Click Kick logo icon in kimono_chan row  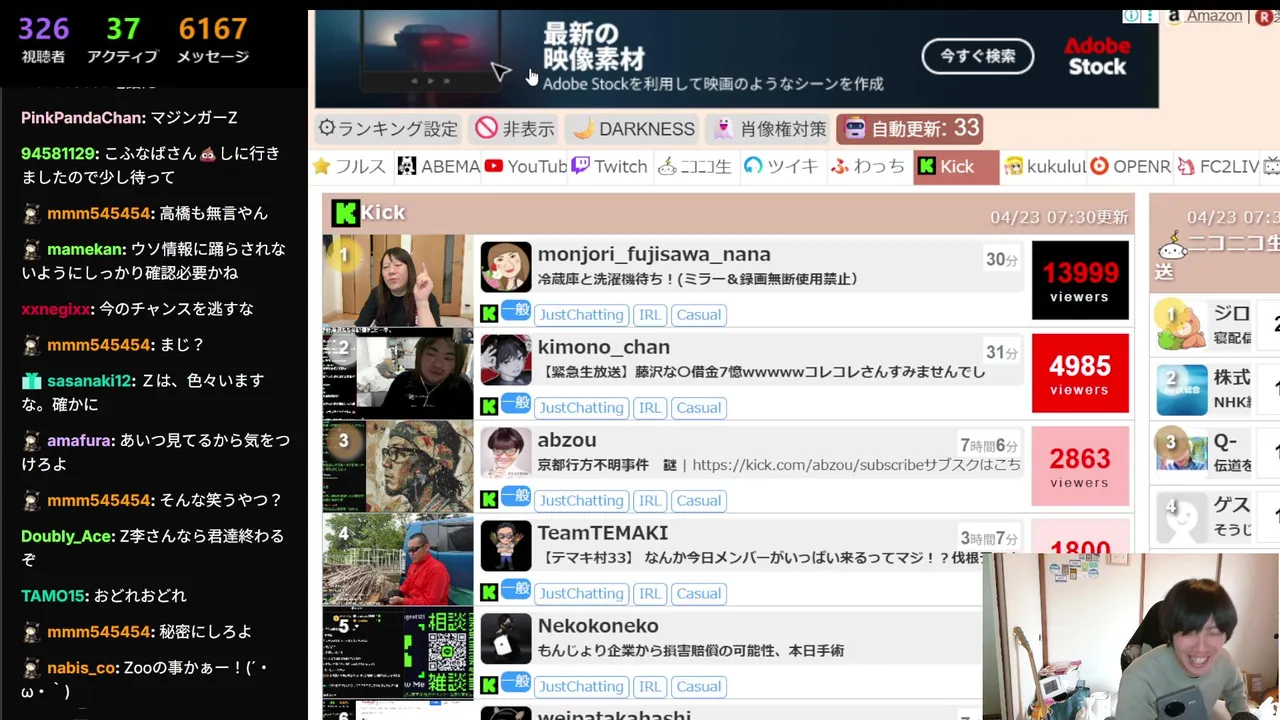click(489, 407)
